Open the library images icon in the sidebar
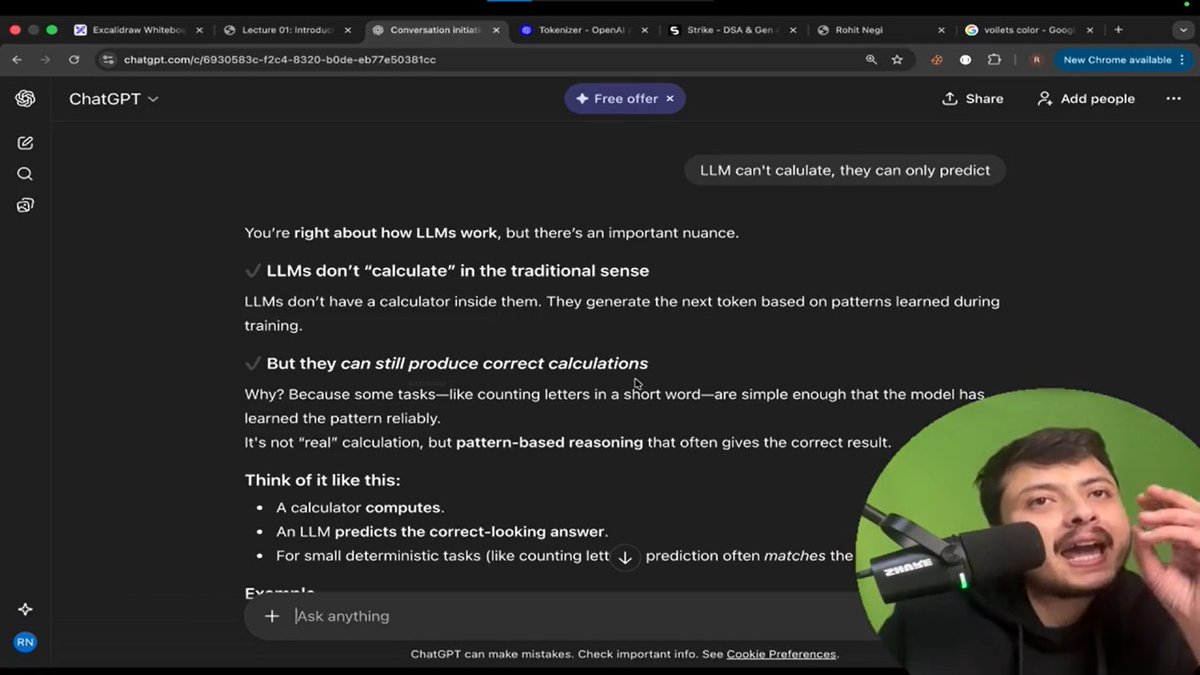Image resolution: width=1200 pixels, height=675 pixels. coord(25,205)
